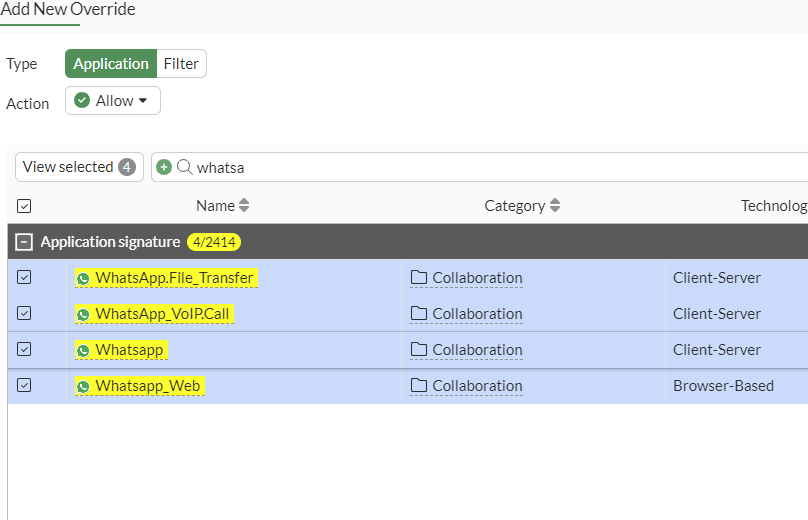Image resolution: width=808 pixels, height=520 pixels.
Task: Collapse the Application signature group
Action: tap(24, 242)
